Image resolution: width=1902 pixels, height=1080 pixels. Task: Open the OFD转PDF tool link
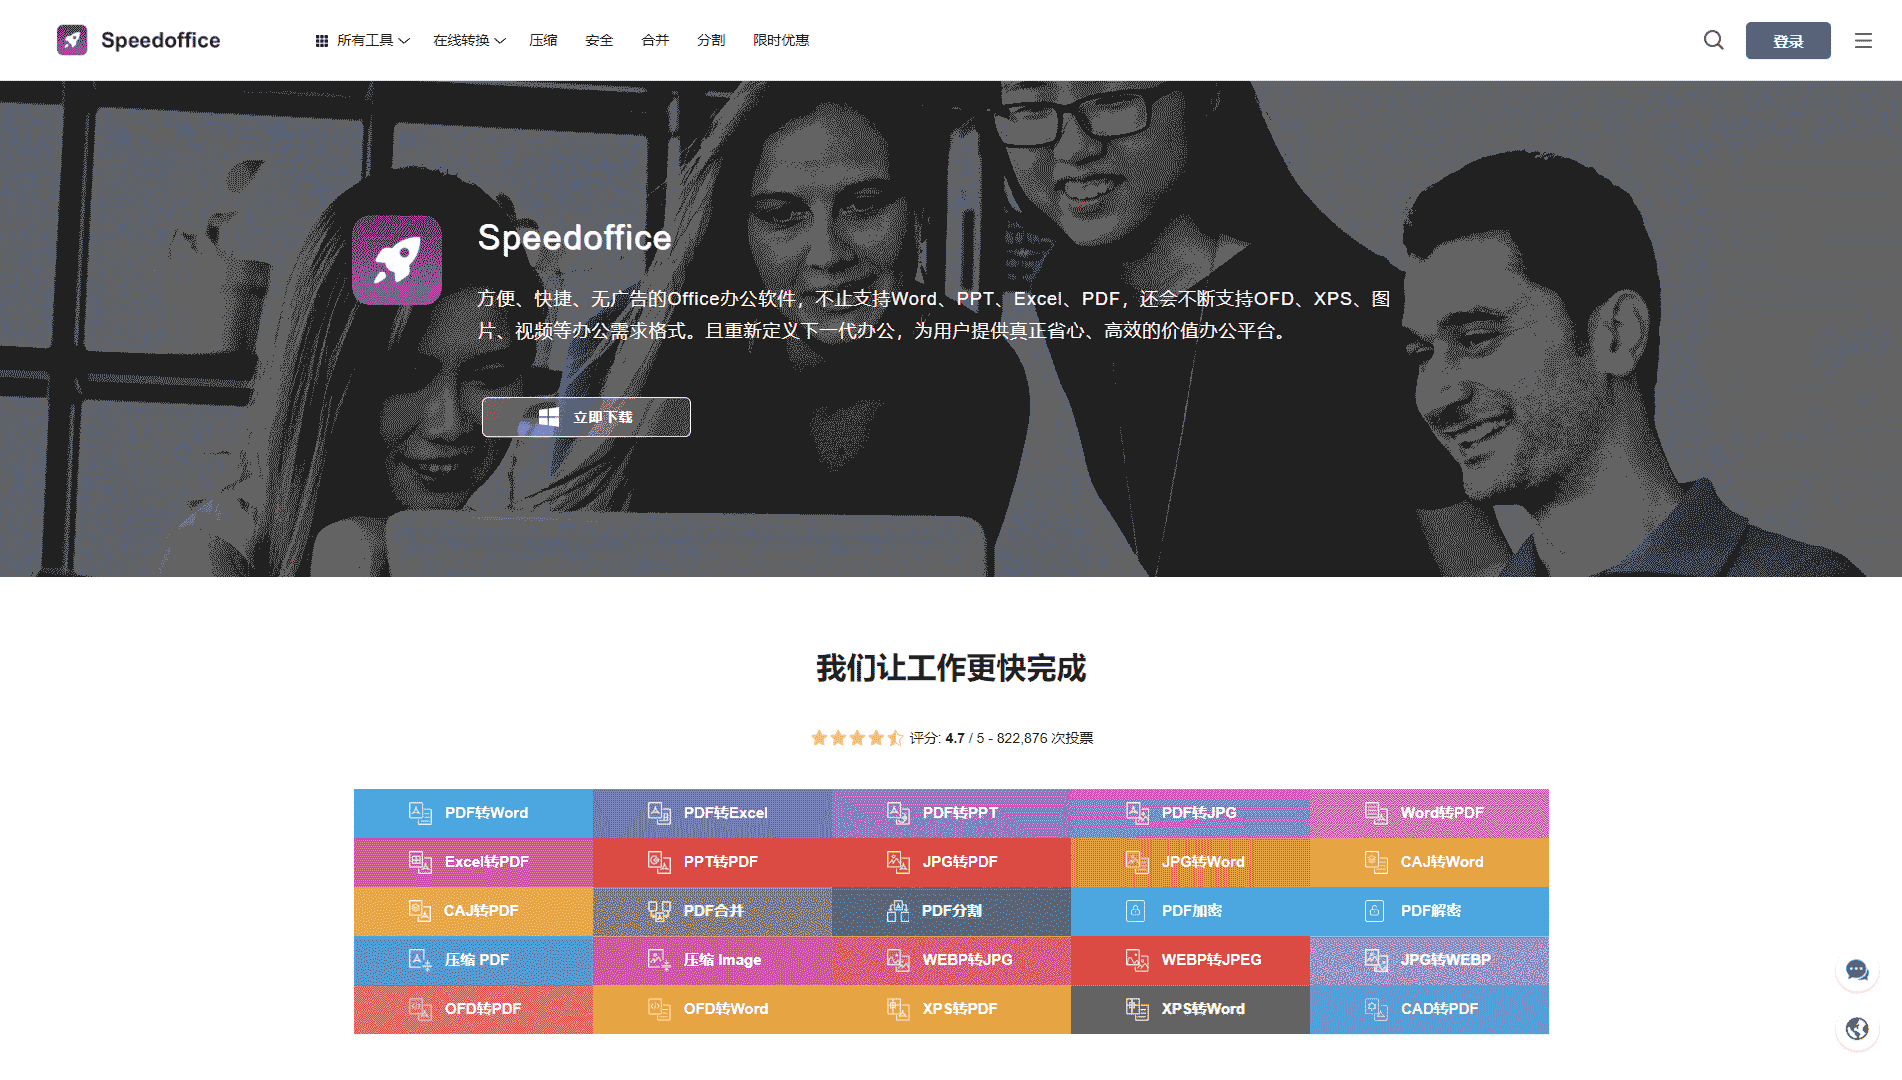point(473,1009)
